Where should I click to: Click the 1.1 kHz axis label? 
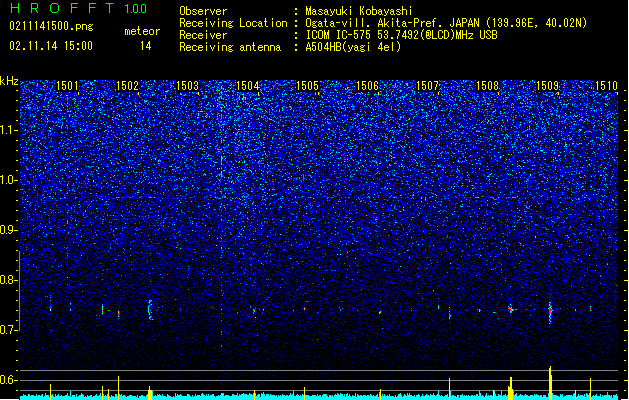click(x=8, y=130)
